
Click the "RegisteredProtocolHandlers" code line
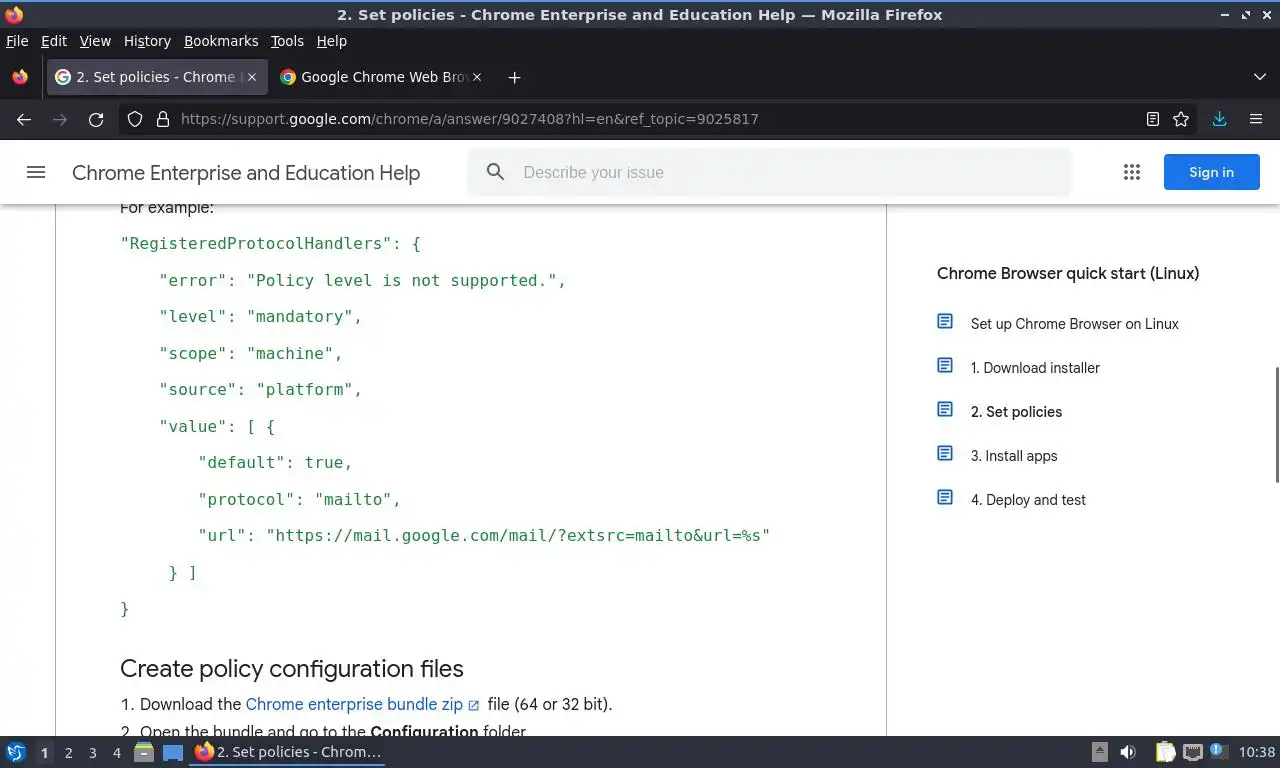[271, 243]
